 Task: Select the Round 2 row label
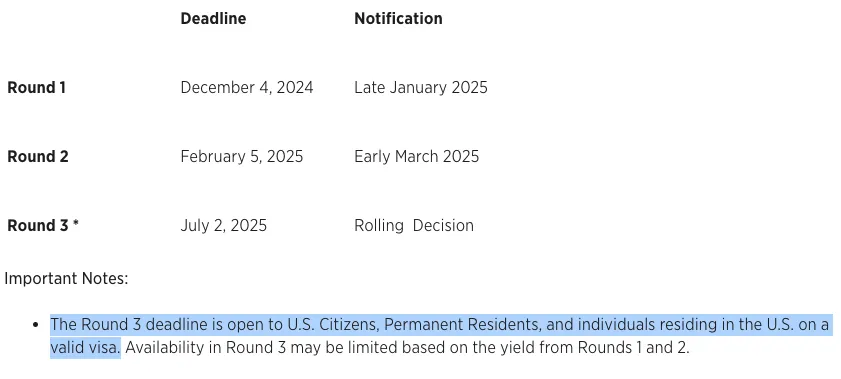click(38, 157)
